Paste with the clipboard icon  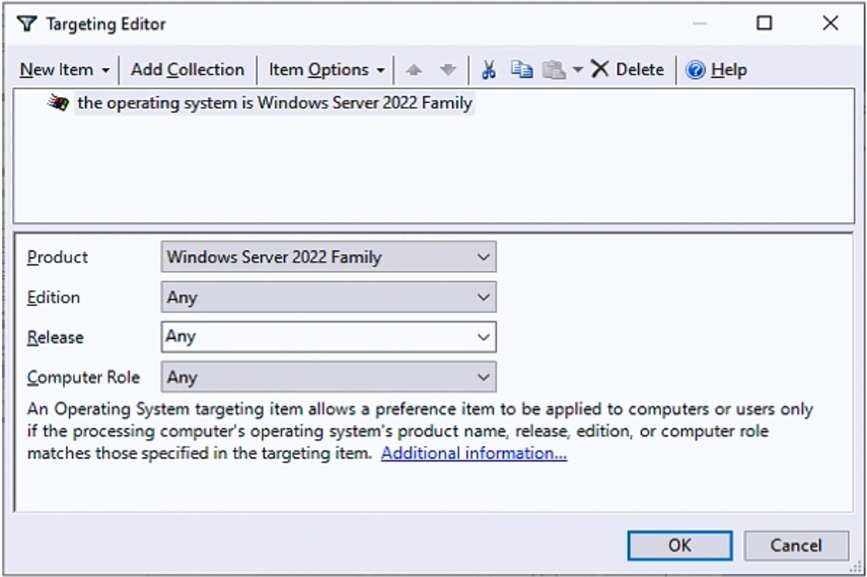point(554,70)
